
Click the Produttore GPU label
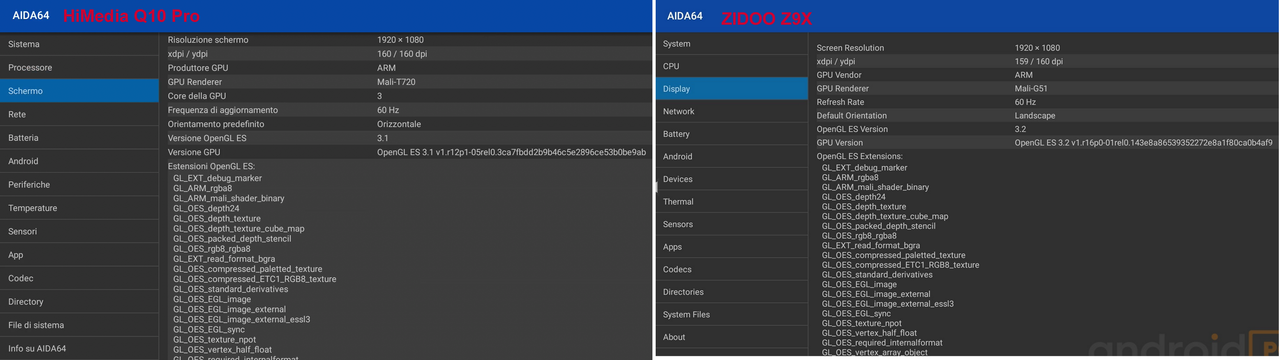(198, 68)
